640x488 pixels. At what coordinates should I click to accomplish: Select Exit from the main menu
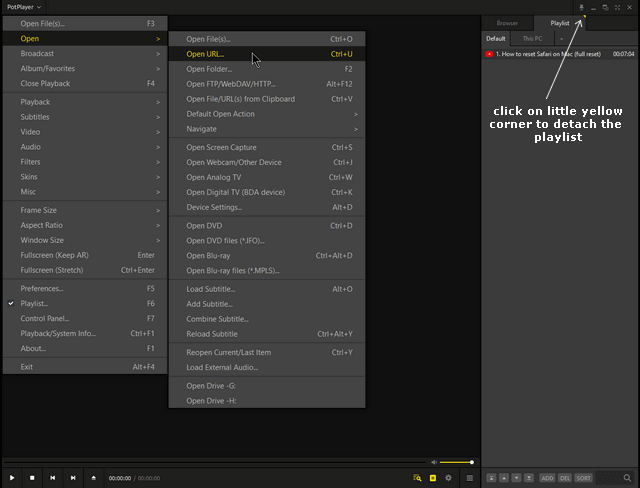85,367
